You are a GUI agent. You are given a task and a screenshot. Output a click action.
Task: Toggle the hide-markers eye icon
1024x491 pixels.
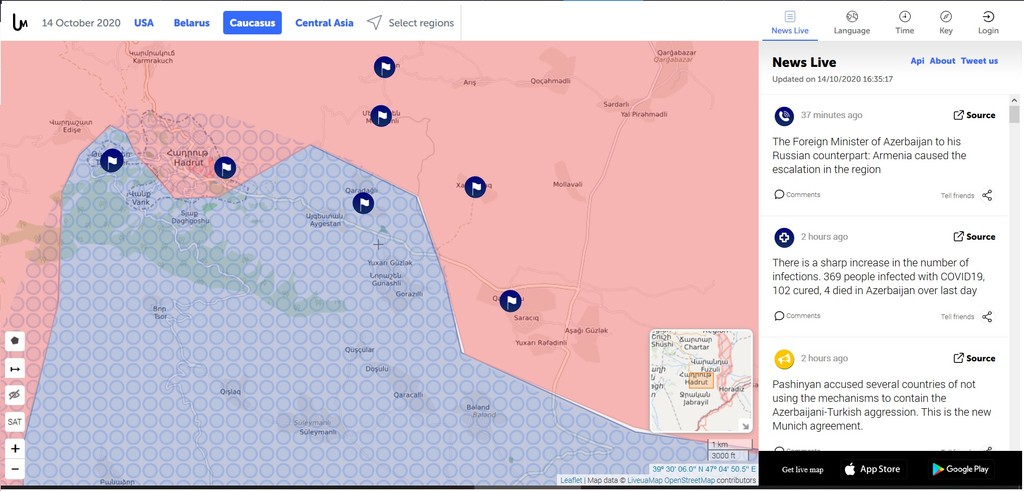(15, 395)
